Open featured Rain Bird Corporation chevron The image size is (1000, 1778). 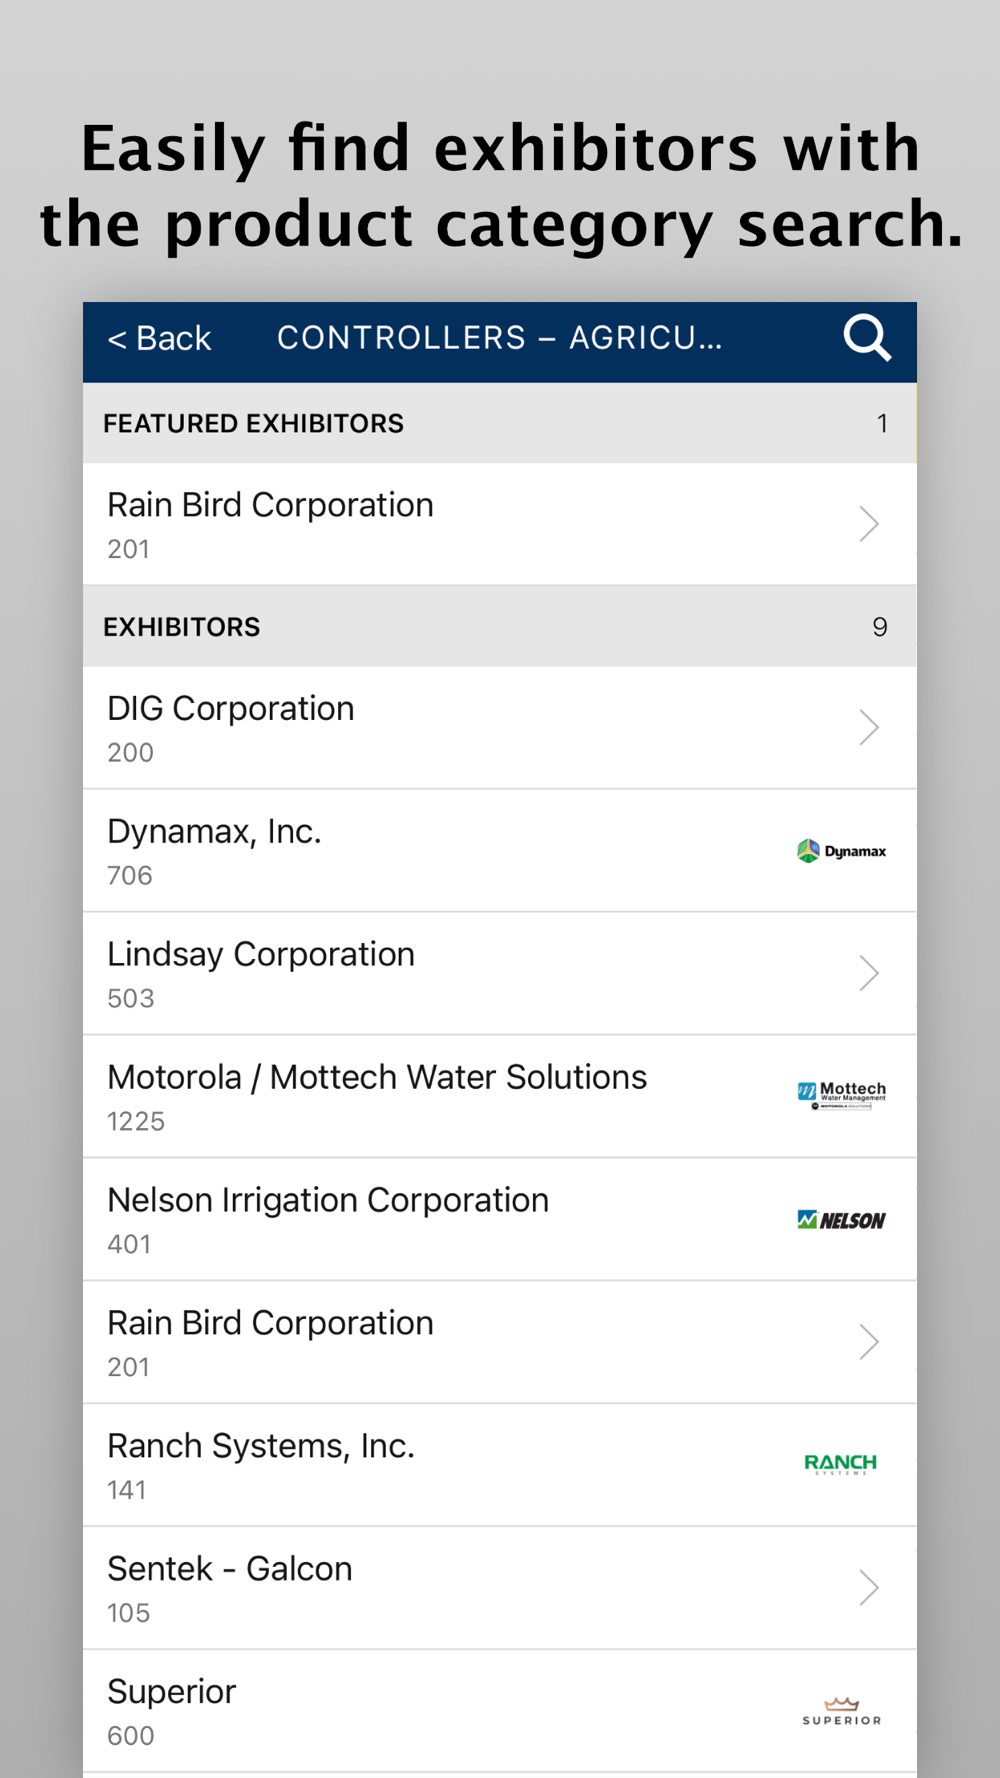(x=868, y=524)
